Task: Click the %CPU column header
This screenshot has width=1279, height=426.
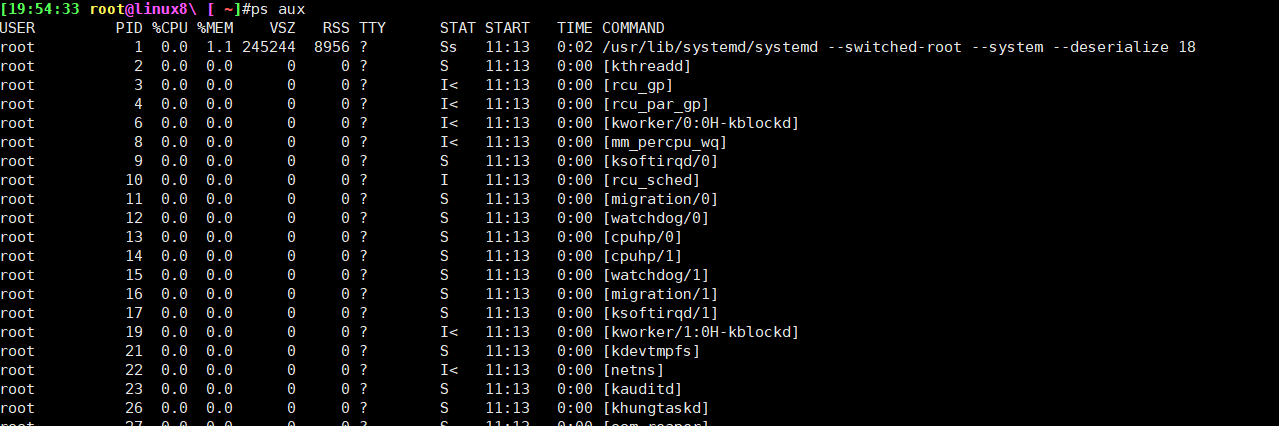Action: [x=169, y=28]
